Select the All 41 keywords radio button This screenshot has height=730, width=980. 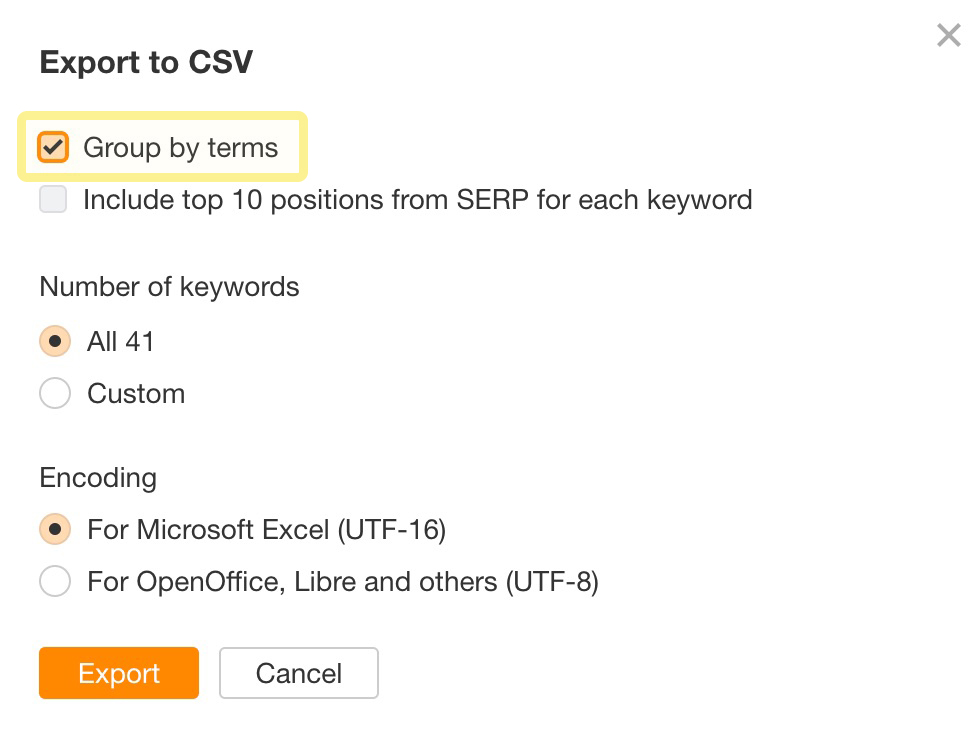(x=55, y=341)
